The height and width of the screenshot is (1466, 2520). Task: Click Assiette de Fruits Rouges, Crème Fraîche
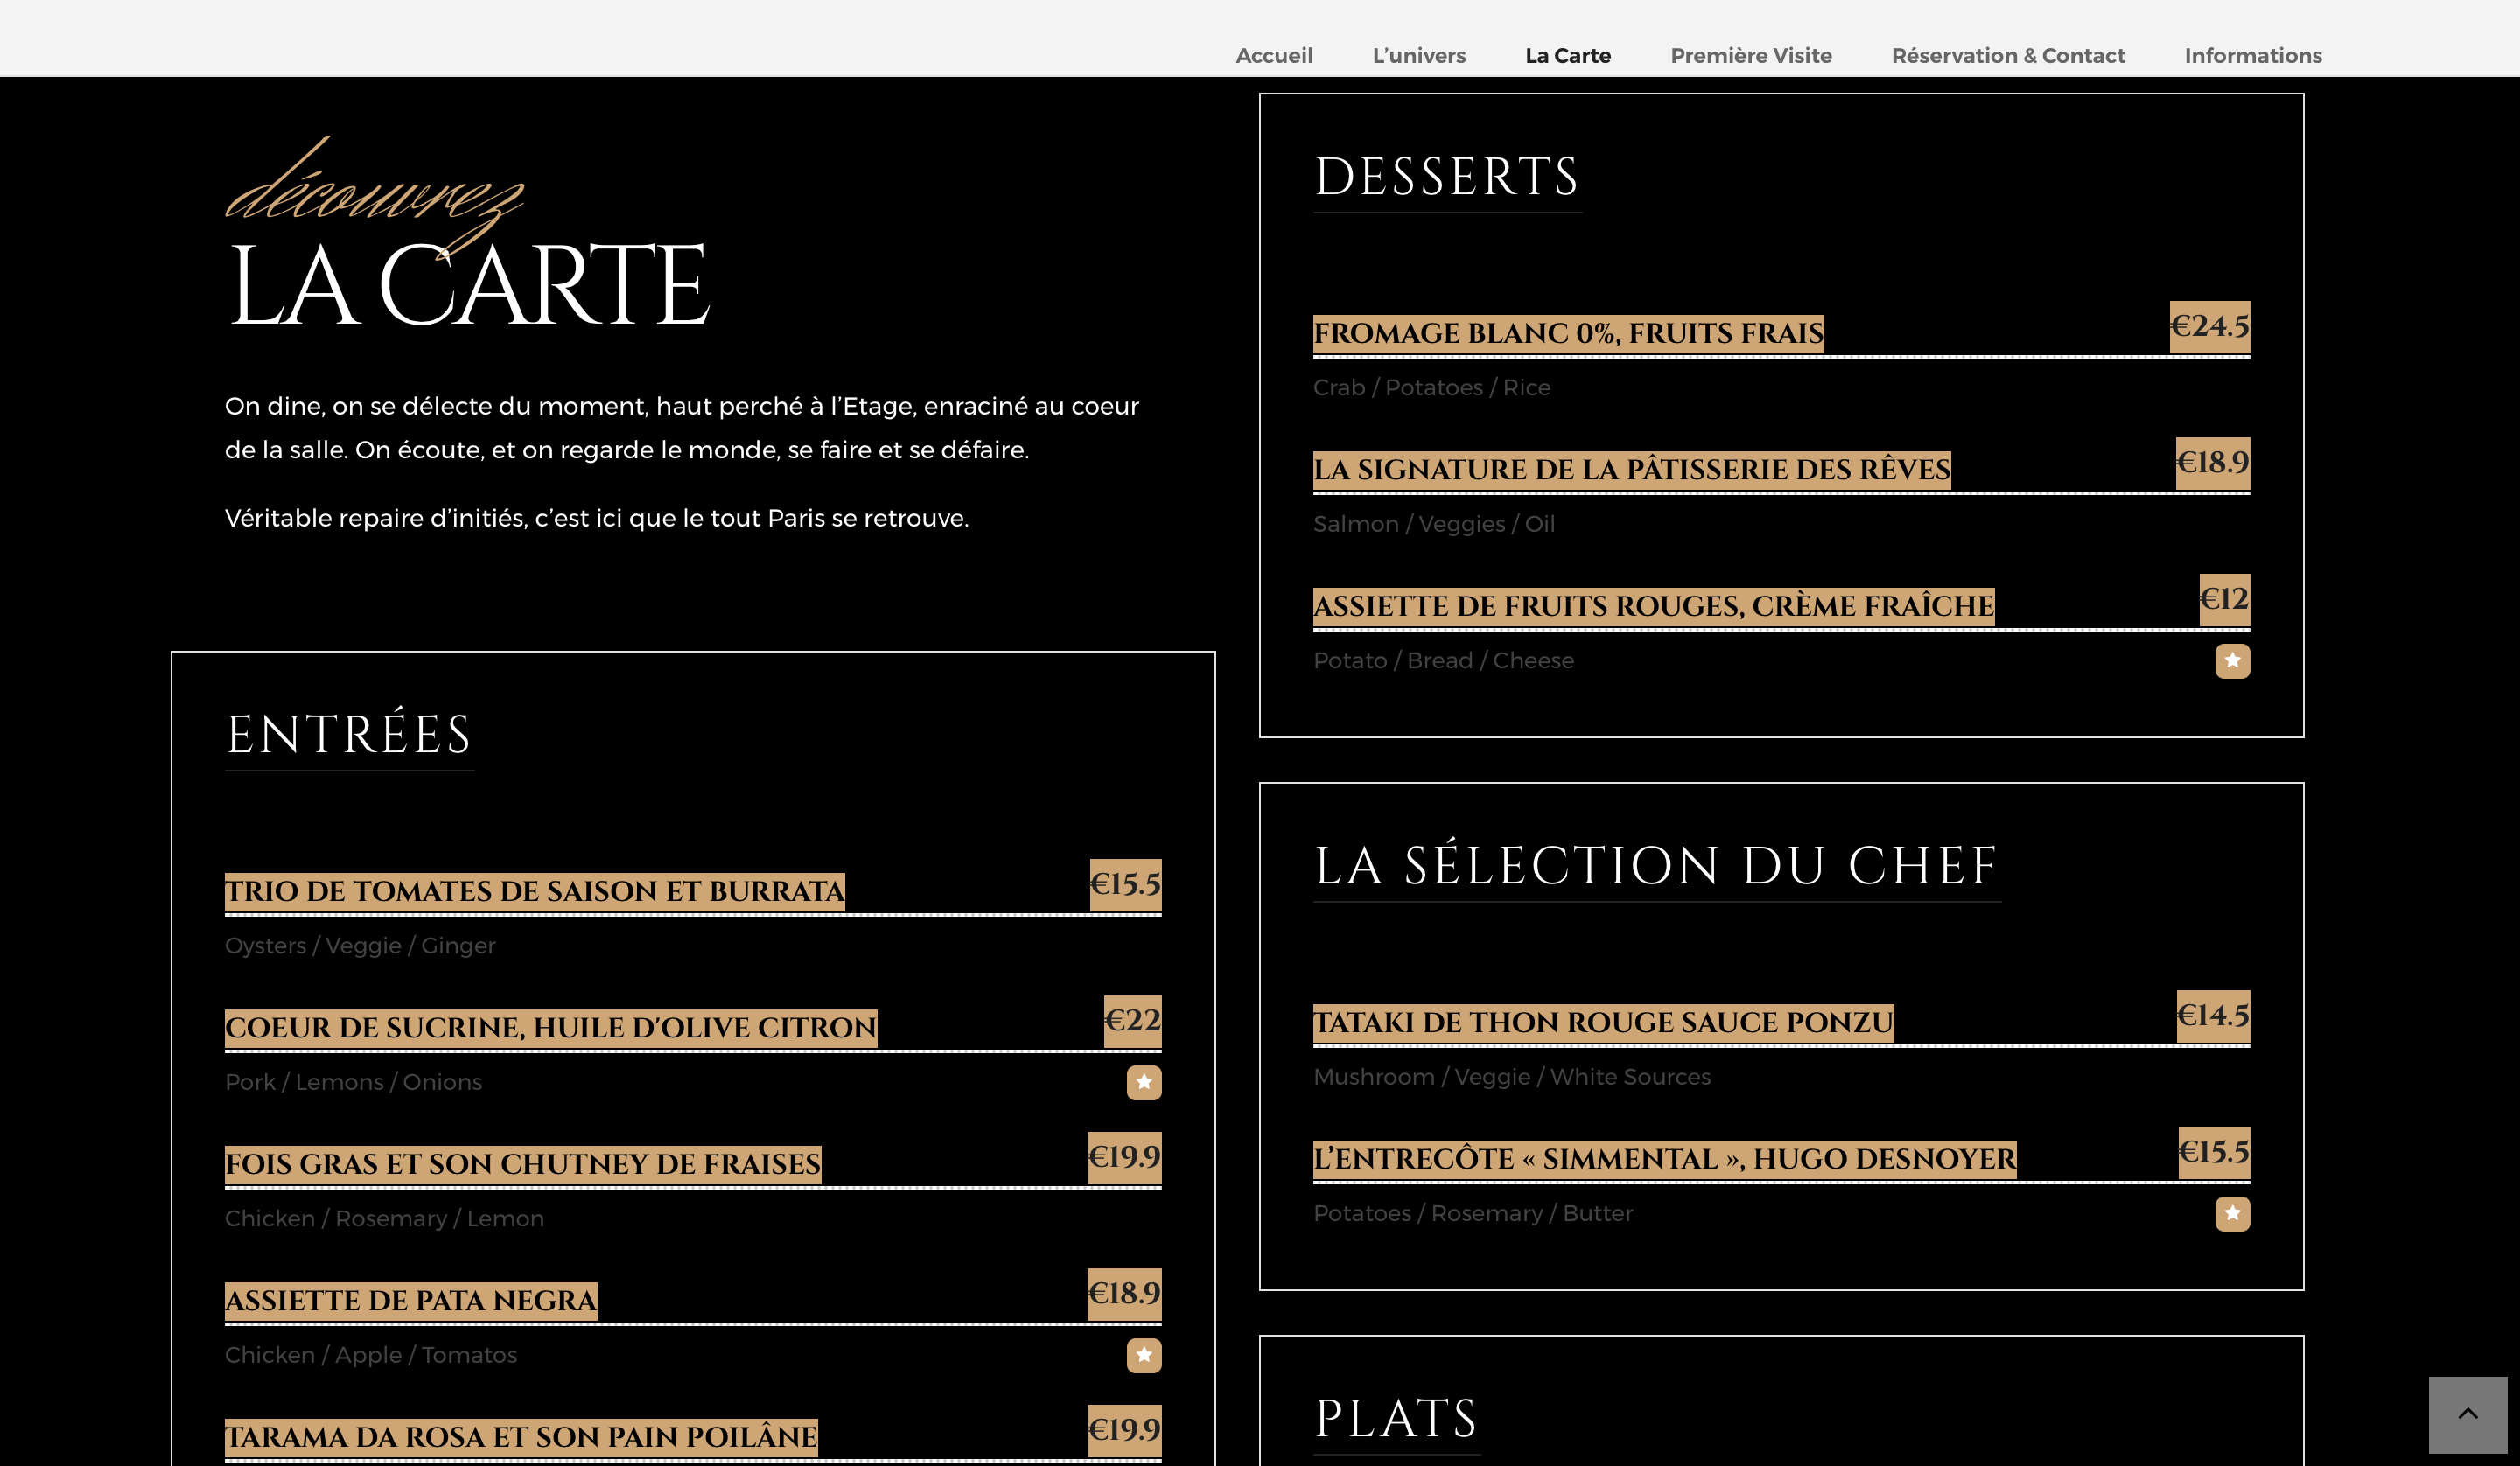pos(1654,606)
